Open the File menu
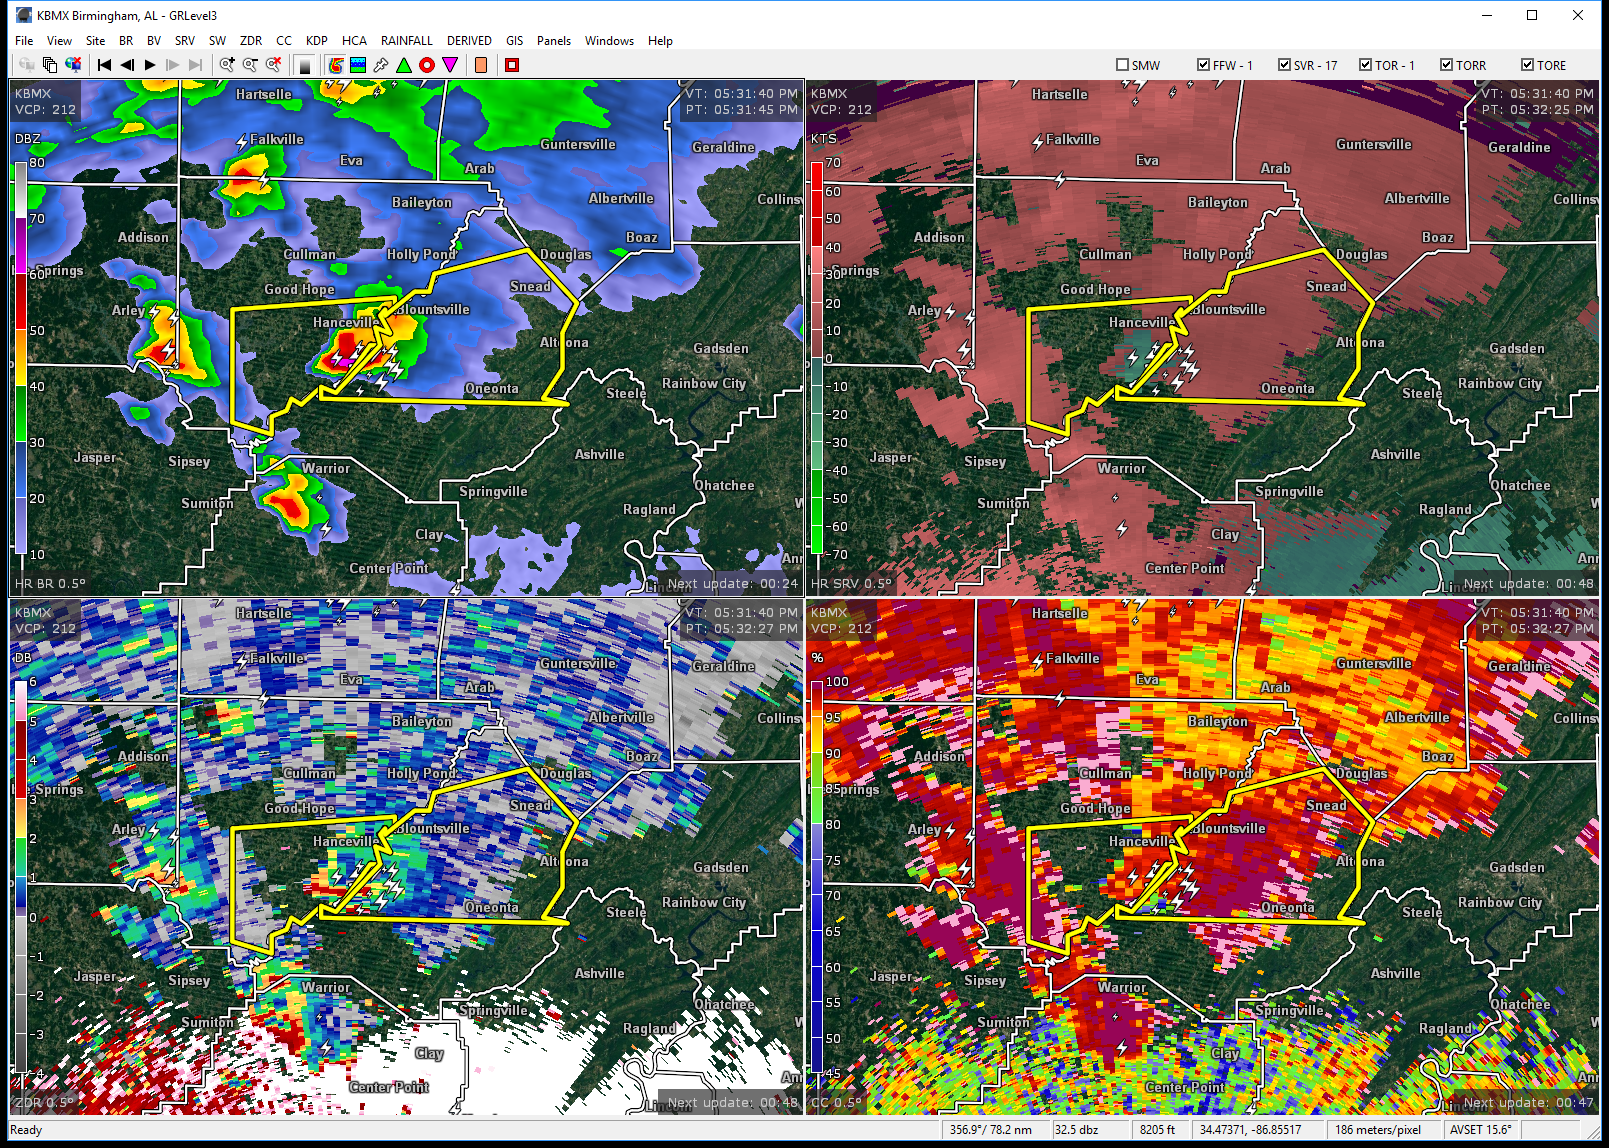1609x1148 pixels. (x=24, y=41)
